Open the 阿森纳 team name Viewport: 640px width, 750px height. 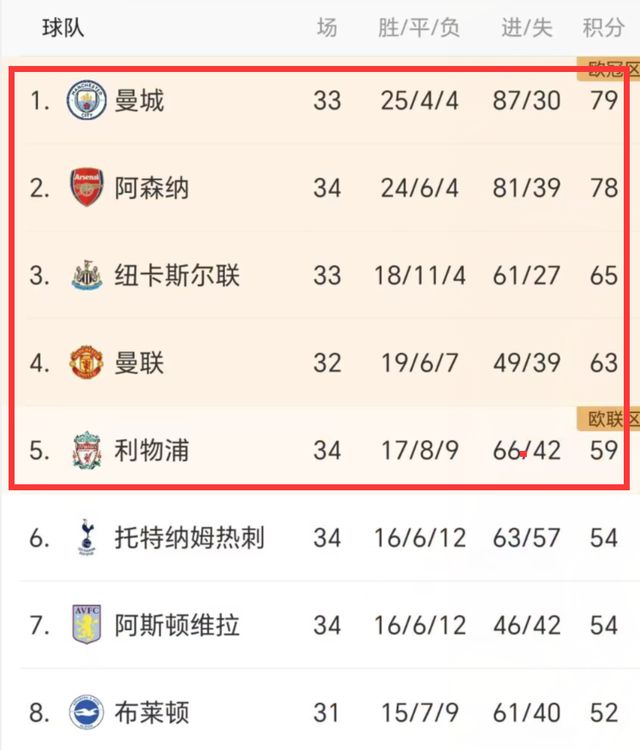(x=152, y=188)
